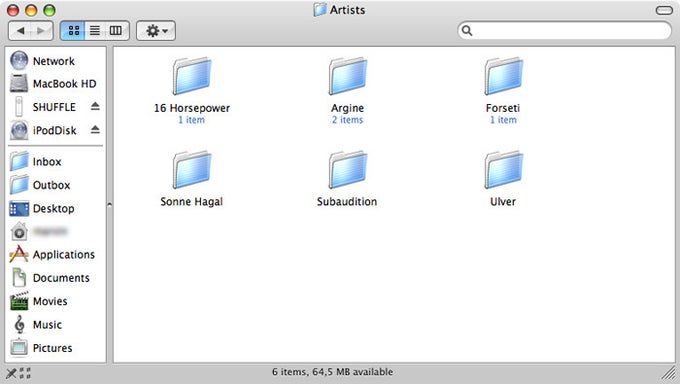Click the "16 Horsepower" folder name
This screenshot has width=680, height=384.
click(x=192, y=108)
